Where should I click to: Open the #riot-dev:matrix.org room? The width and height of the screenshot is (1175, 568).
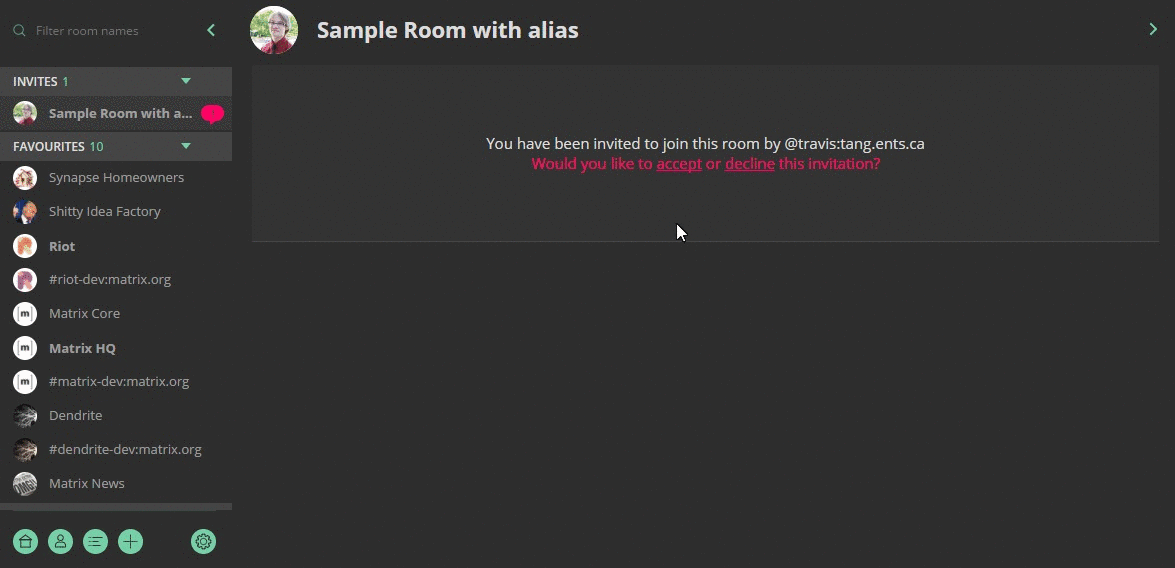pos(116,280)
